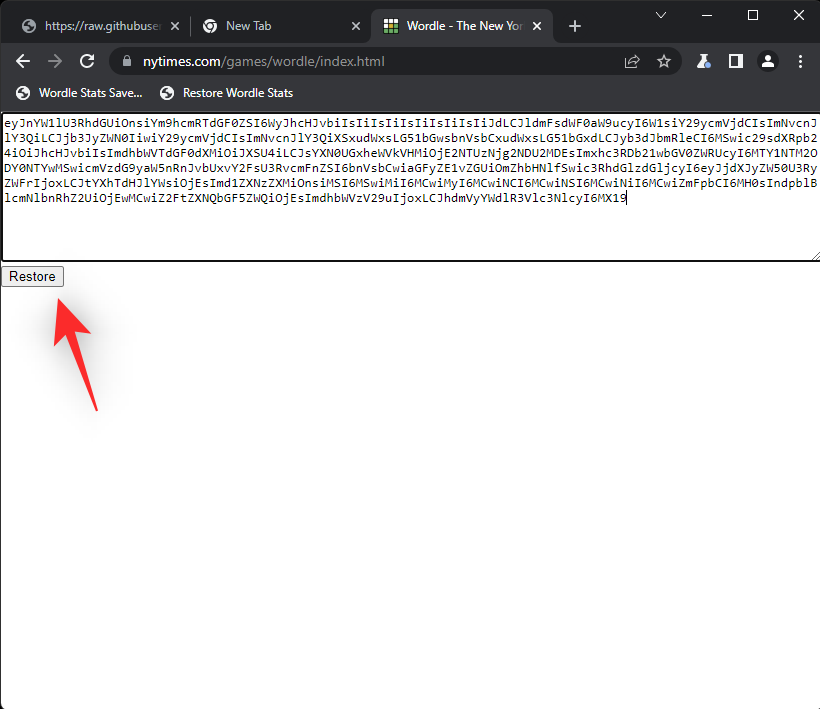Bookmark this tab with the star icon
820x709 pixels.
click(x=664, y=61)
